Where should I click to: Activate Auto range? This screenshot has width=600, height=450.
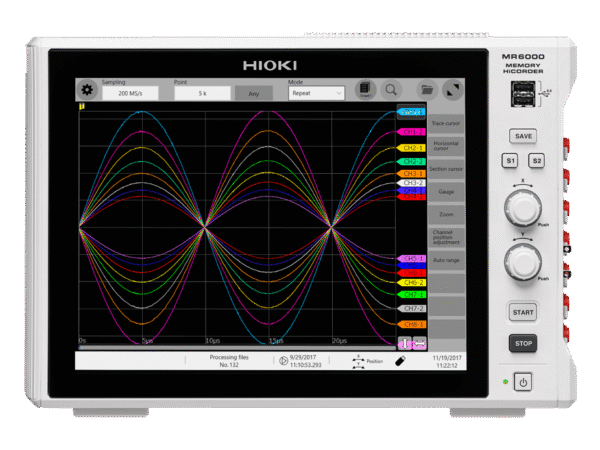pos(446,260)
